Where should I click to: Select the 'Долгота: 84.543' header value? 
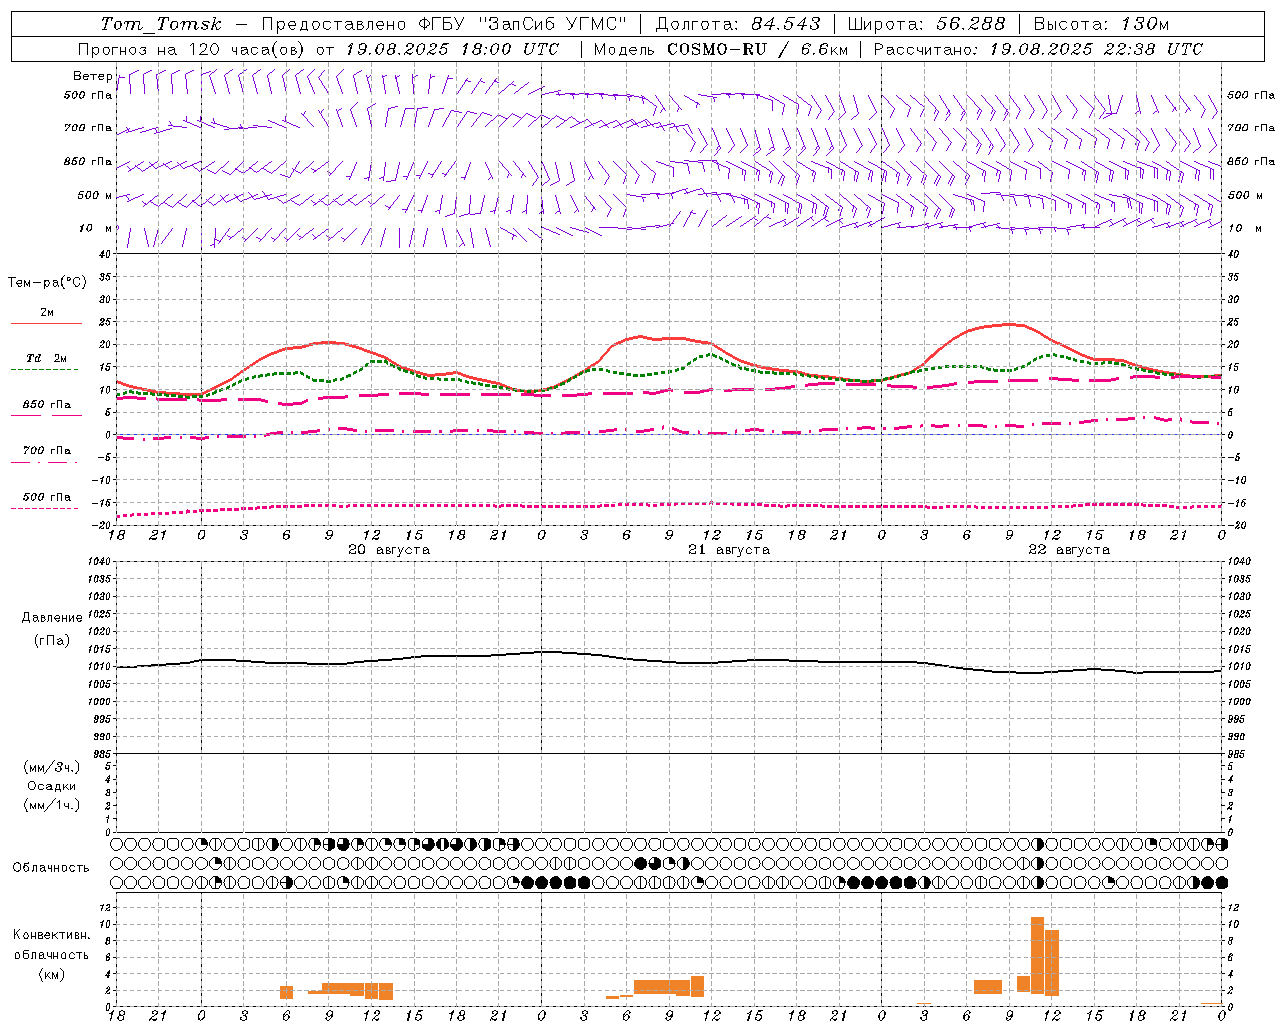click(x=738, y=24)
